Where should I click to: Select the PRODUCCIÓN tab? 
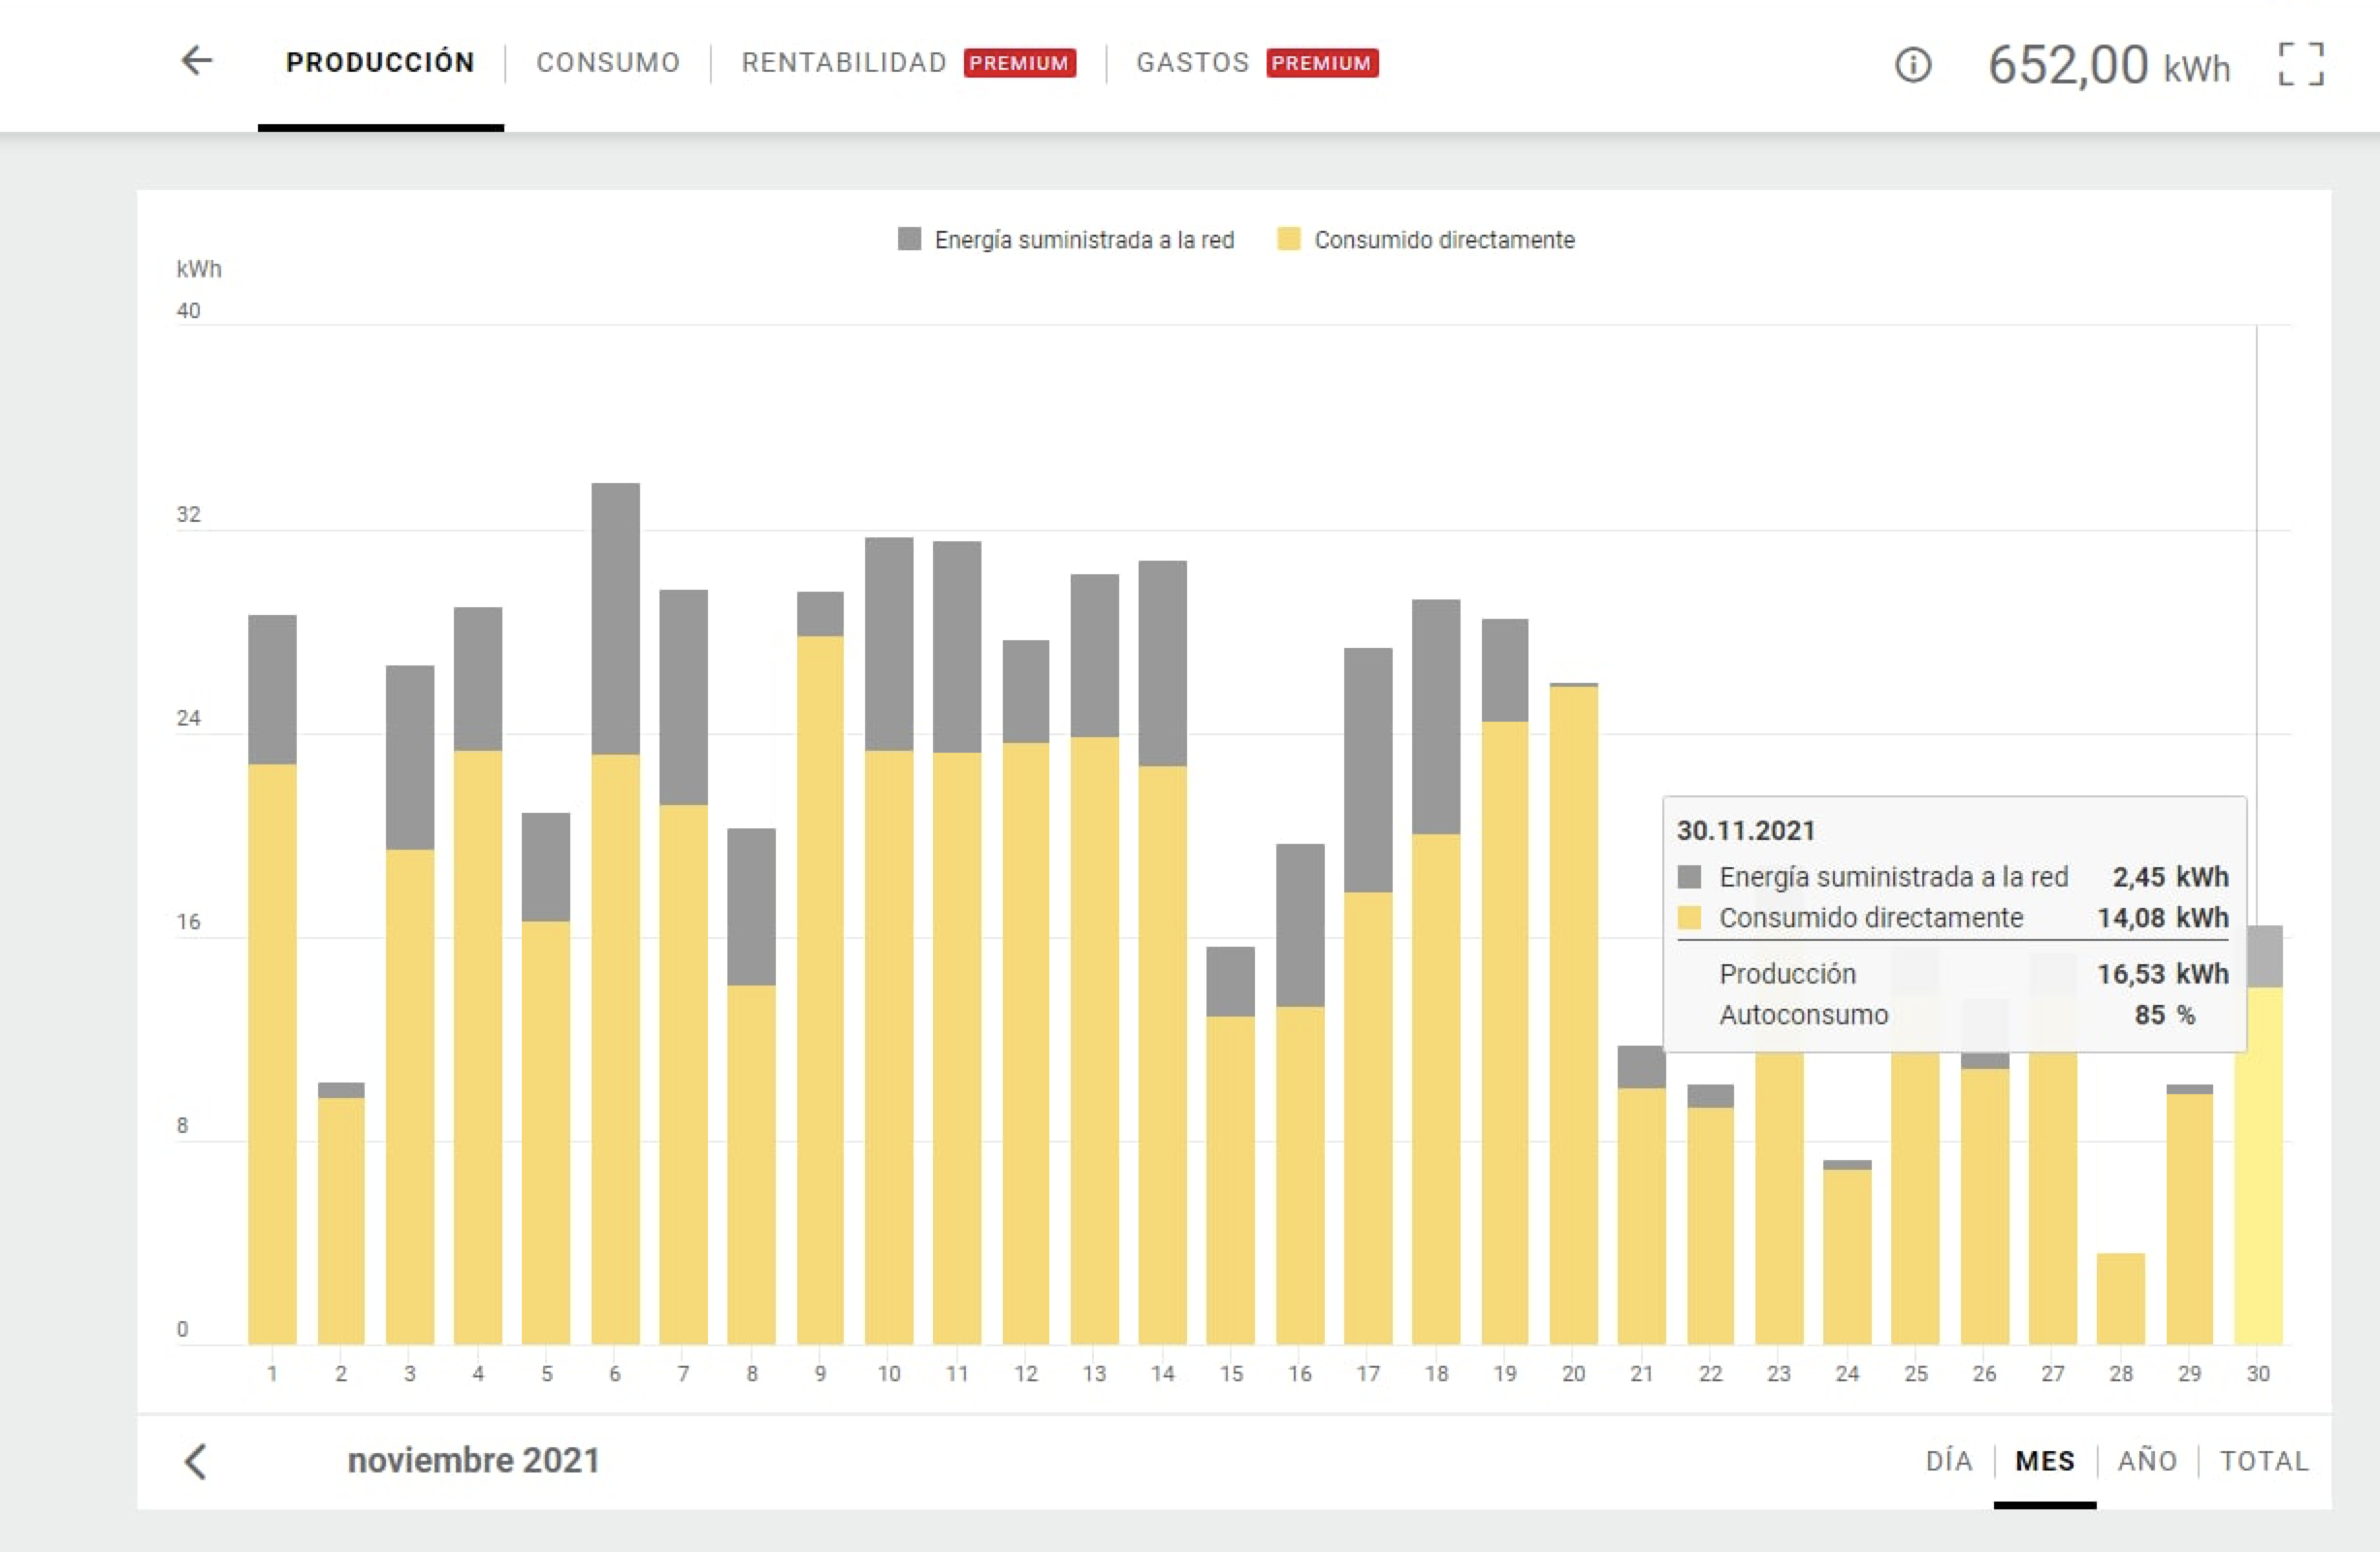(380, 62)
